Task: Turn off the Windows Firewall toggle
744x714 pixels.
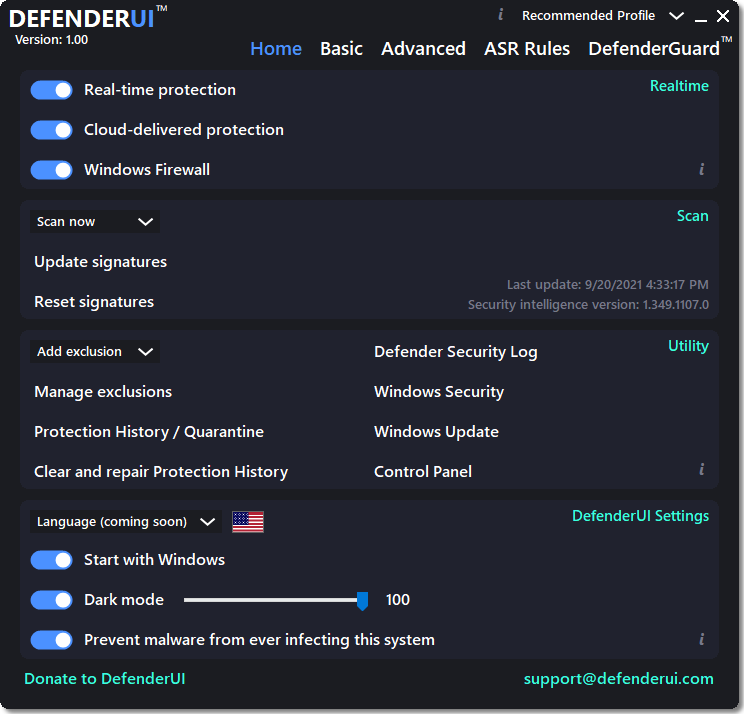Action: pyautogui.click(x=51, y=170)
